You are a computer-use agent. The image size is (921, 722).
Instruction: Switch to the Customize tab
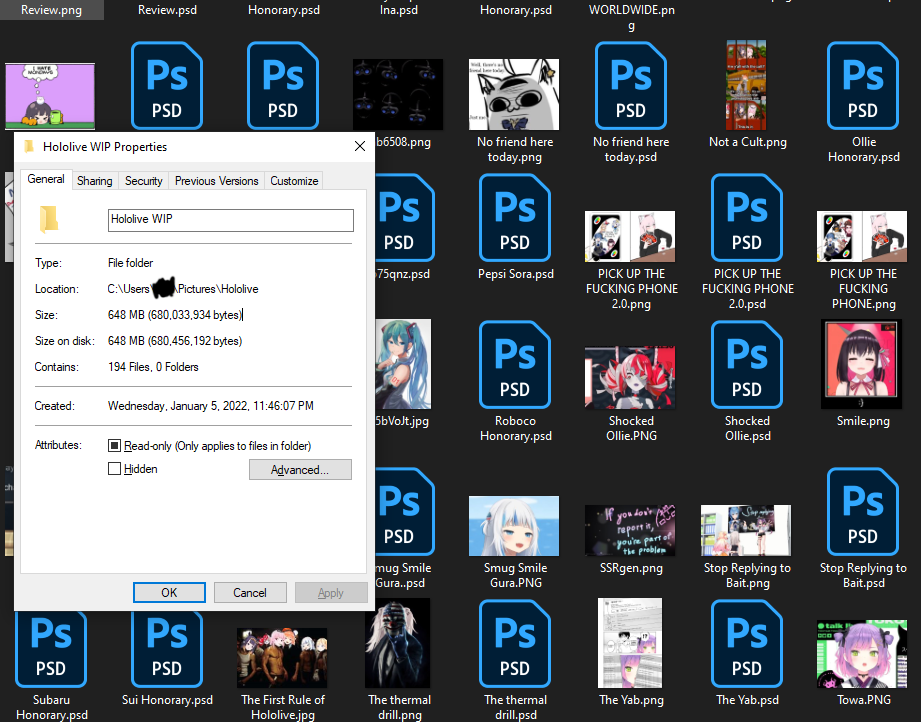pyautogui.click(x=294, y=181)
